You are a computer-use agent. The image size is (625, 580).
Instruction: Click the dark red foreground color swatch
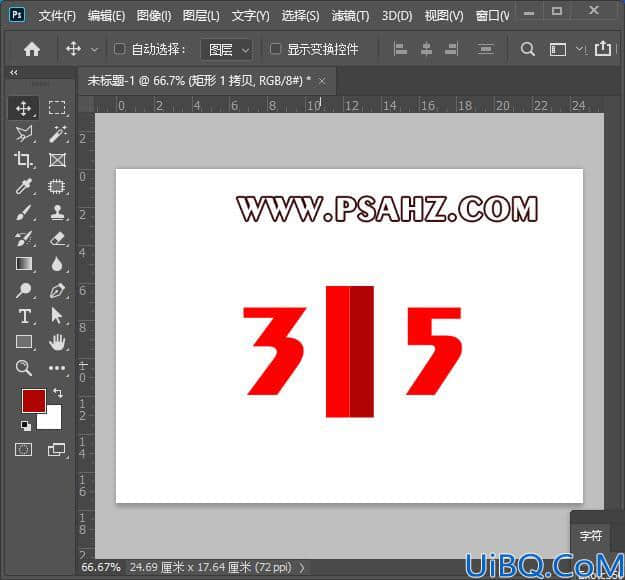tap(33, 400)
